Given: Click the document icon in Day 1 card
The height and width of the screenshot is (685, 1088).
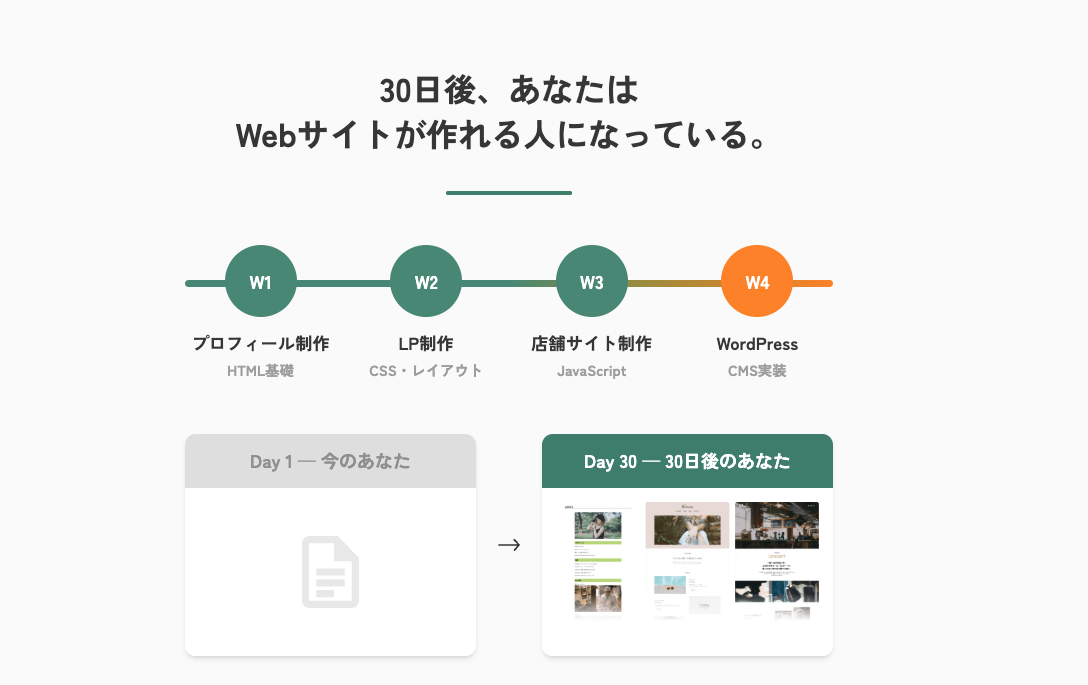Looking at the screenshot, I should tap(330, 572).
